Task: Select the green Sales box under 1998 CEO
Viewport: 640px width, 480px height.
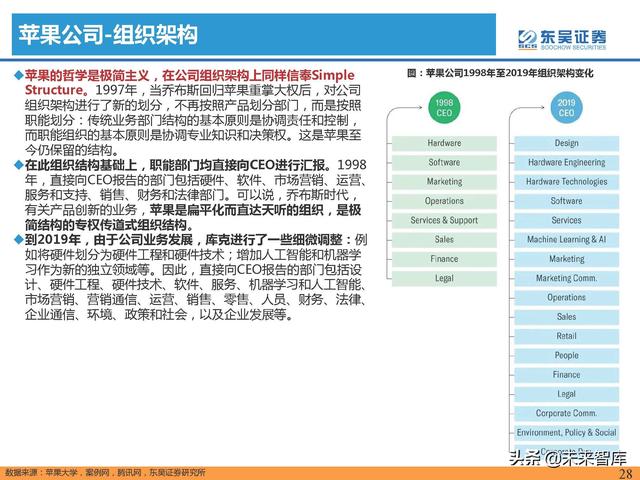Action: (x=444, y=240)
